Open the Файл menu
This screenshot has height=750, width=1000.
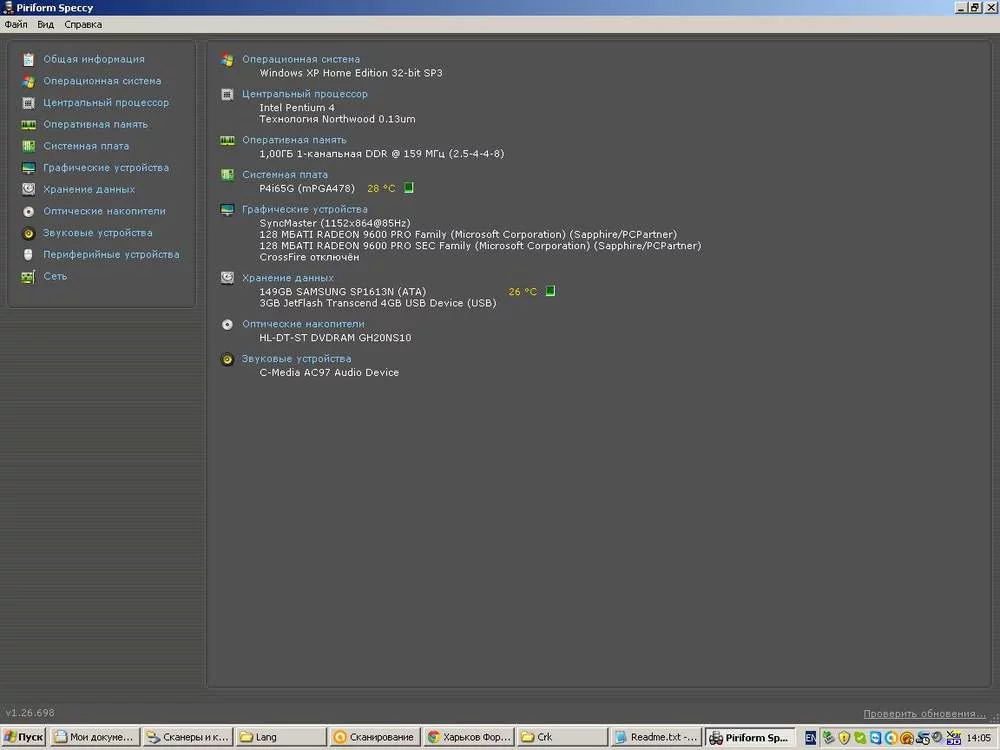16,24
